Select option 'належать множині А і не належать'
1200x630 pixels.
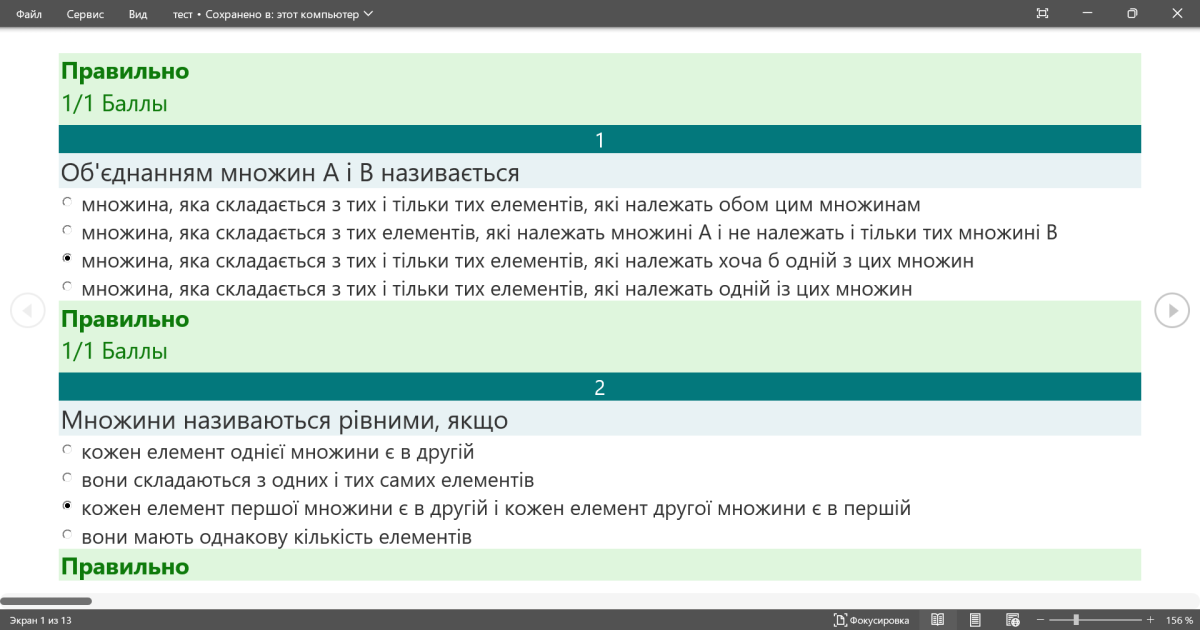pyautogui.click(x=67, y=230)
